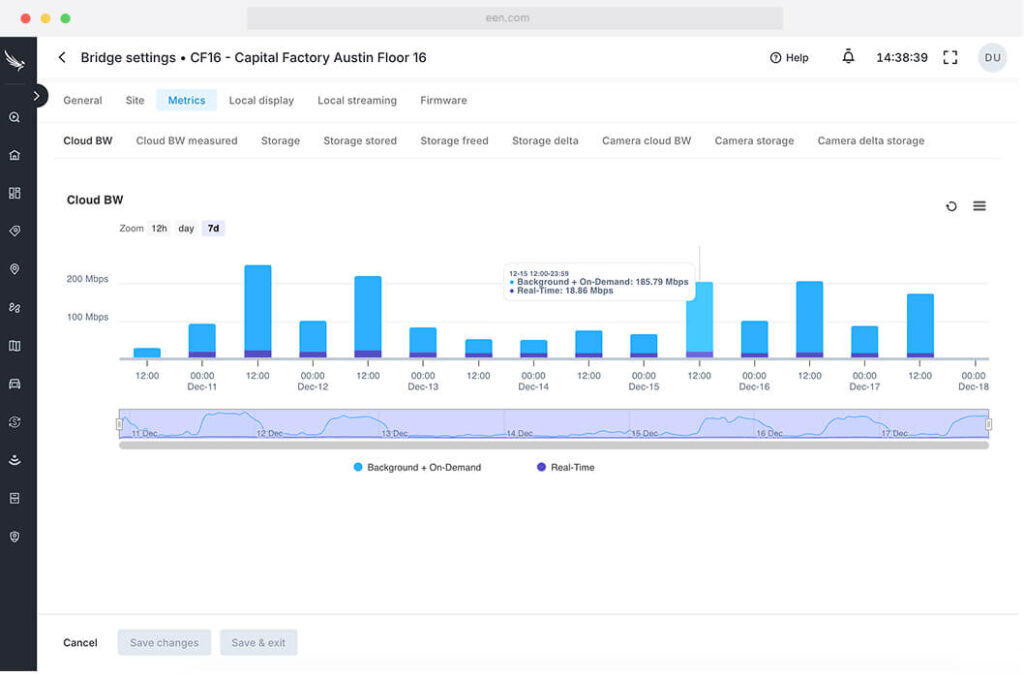1024x677 pixels.
Task: Click the right handle of the range navigator
Action: (x=988, y=424)
